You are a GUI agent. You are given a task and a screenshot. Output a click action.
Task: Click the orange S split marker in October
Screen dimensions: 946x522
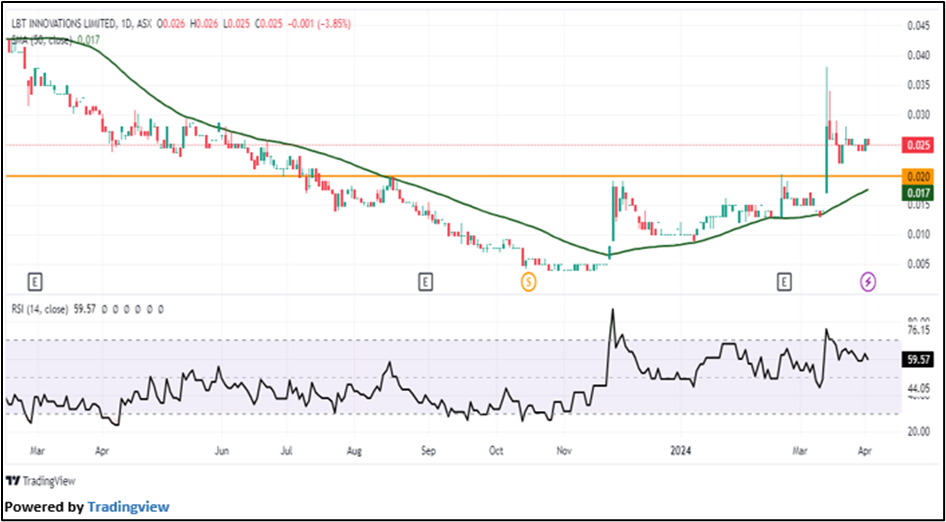click(529, 281)
